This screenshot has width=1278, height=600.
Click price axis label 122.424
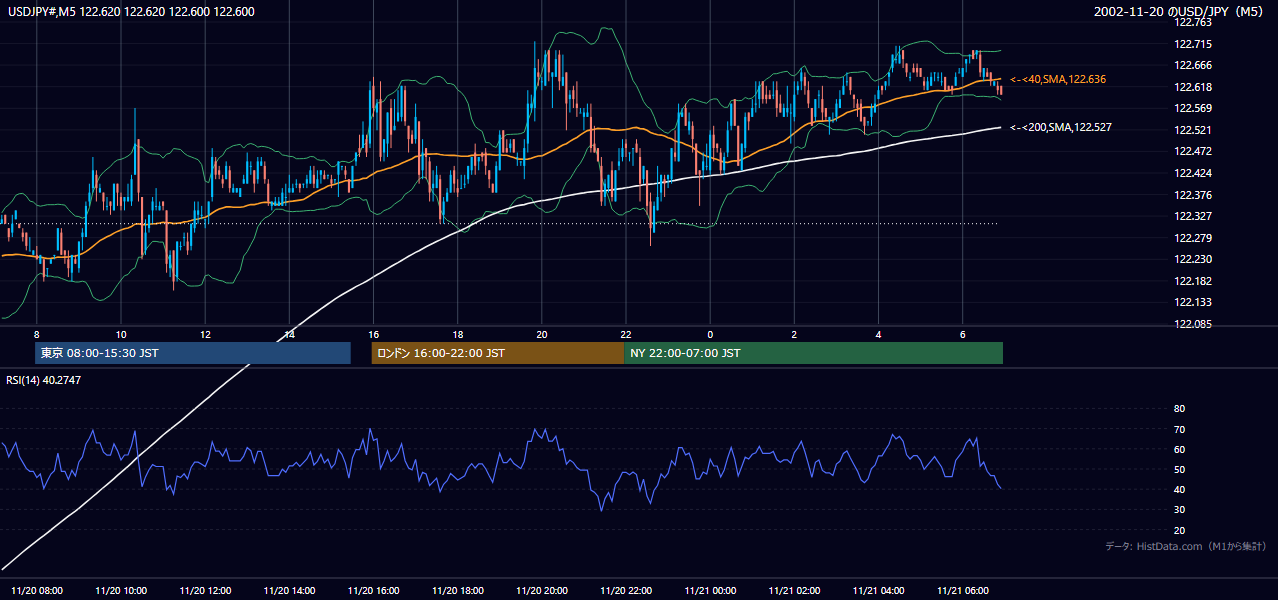pyautogui.click(x=1192, y=173)
